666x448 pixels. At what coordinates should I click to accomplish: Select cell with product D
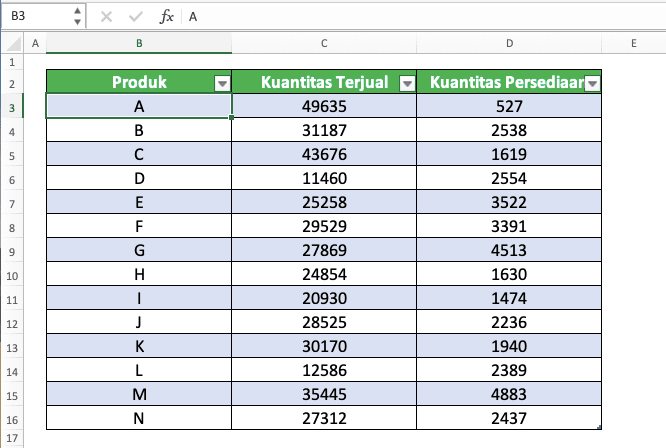pyautogui.click(x=139, y=178)
